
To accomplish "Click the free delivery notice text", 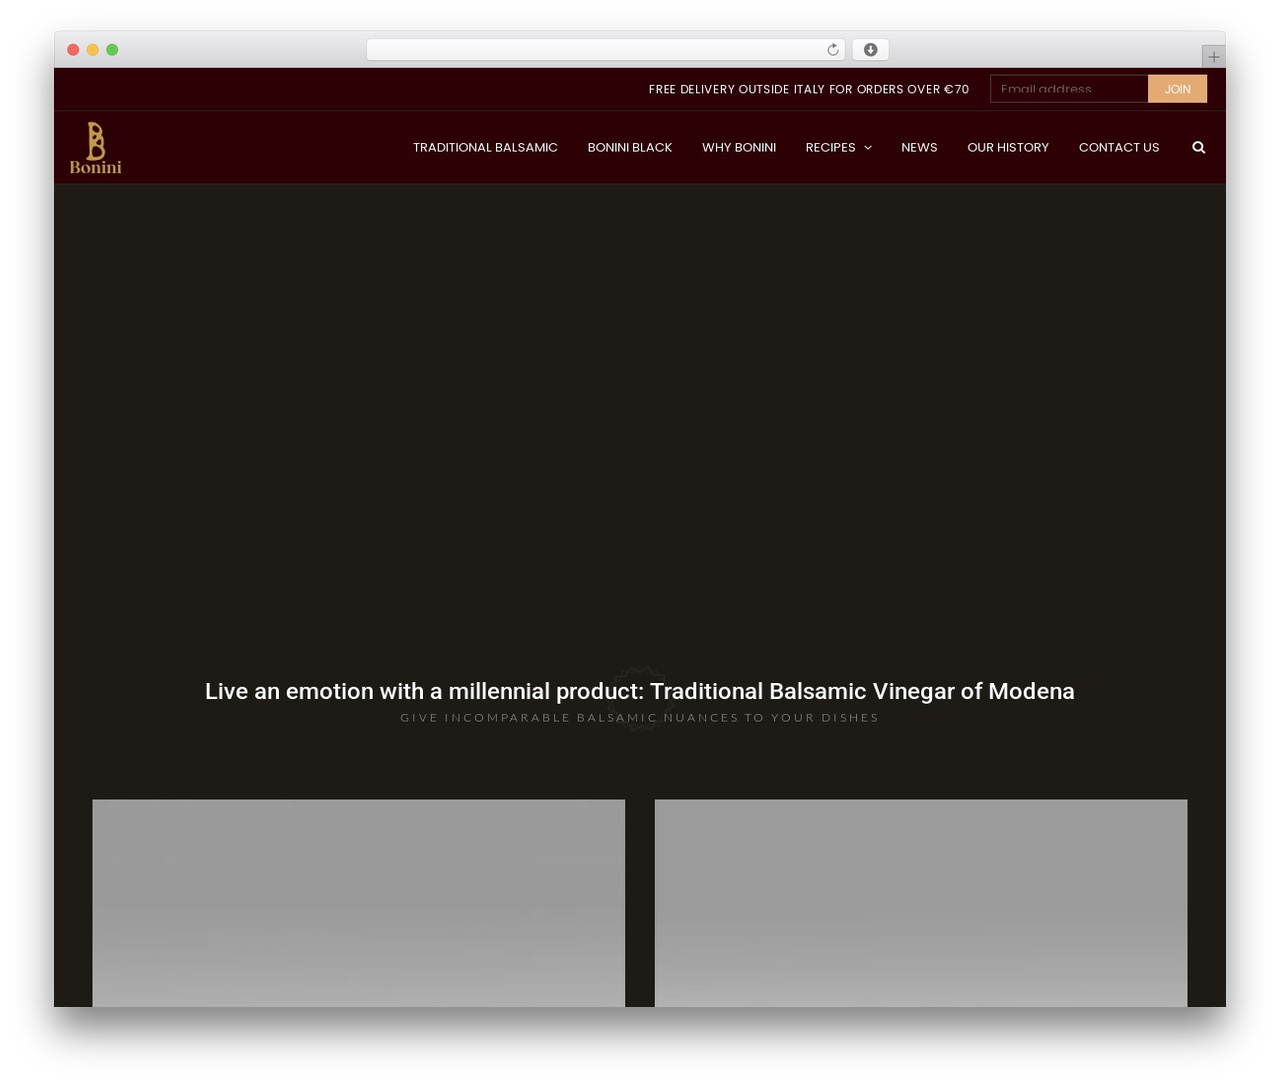I will tap(808, 89).
